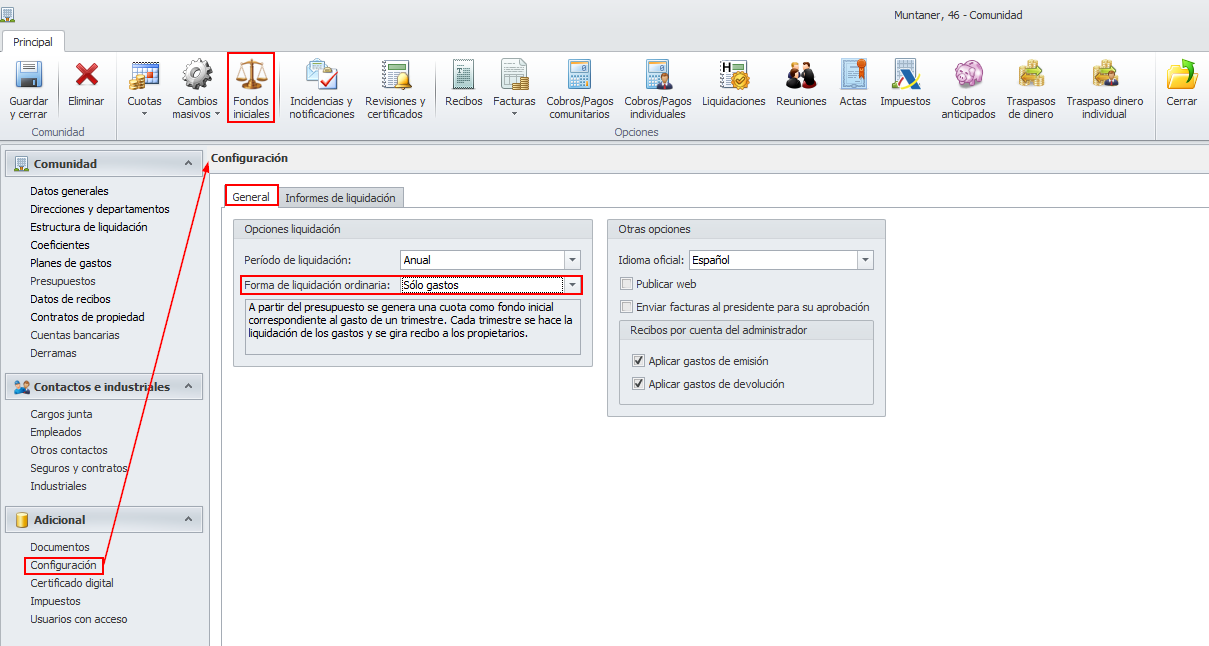1209x646 pixels.
Task: Open the Facturas icon
Action: [x=514, y=75]
